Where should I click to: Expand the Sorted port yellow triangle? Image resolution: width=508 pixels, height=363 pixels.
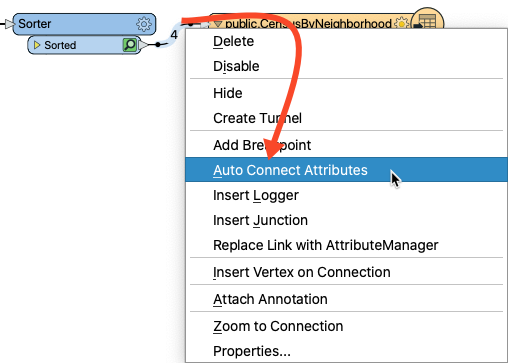37,45
